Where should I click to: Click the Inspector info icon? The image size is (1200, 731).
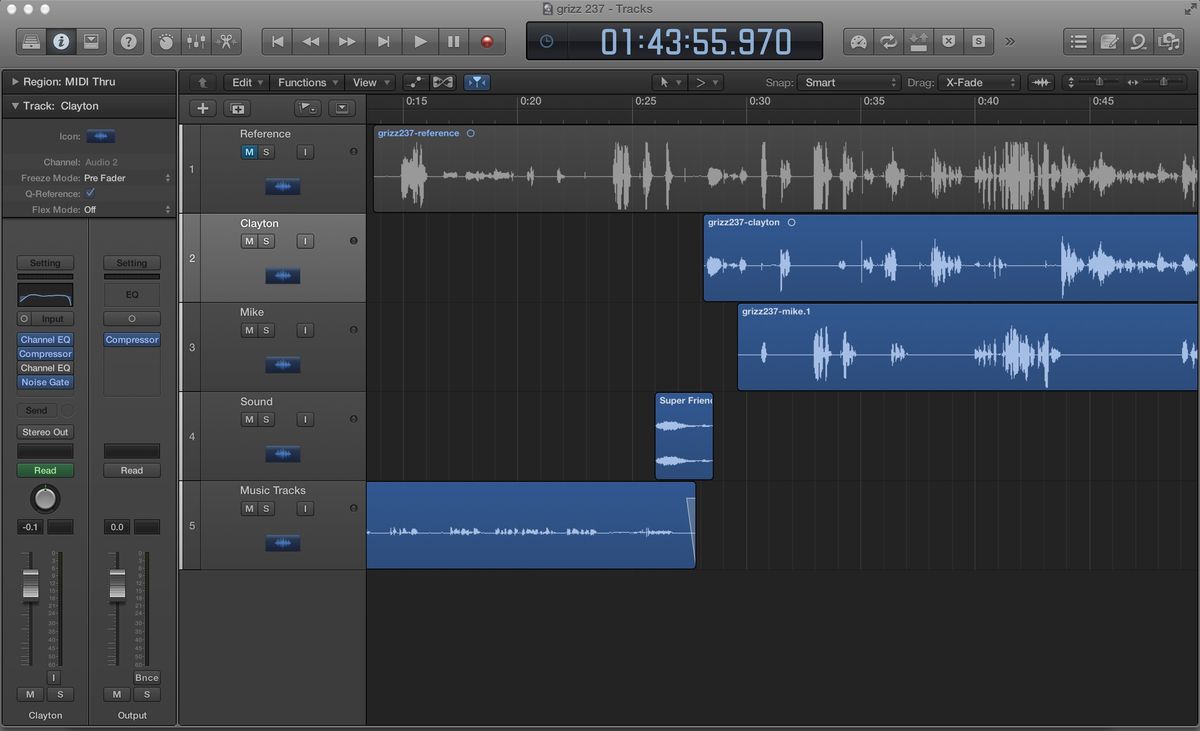point(59,43)
